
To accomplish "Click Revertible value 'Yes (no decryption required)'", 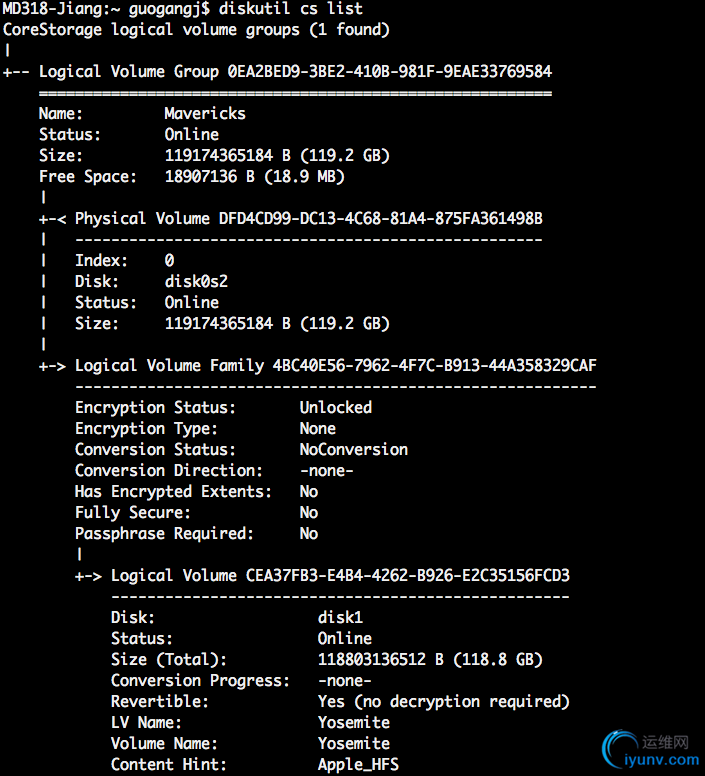I will (x=444, y=702).
